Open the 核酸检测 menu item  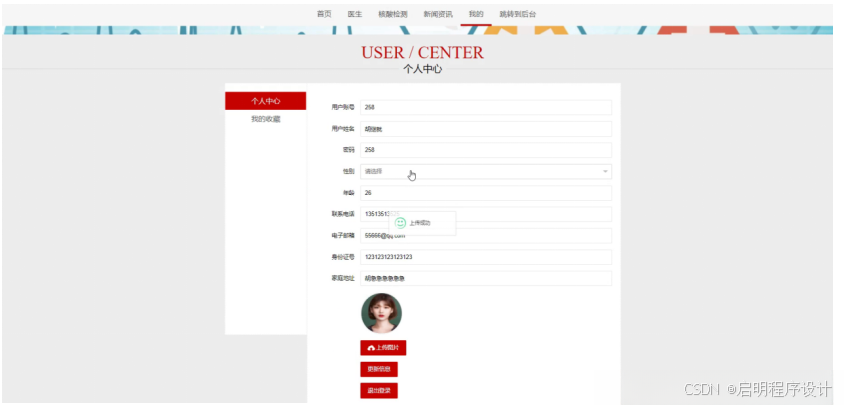(x=392, y=14)
